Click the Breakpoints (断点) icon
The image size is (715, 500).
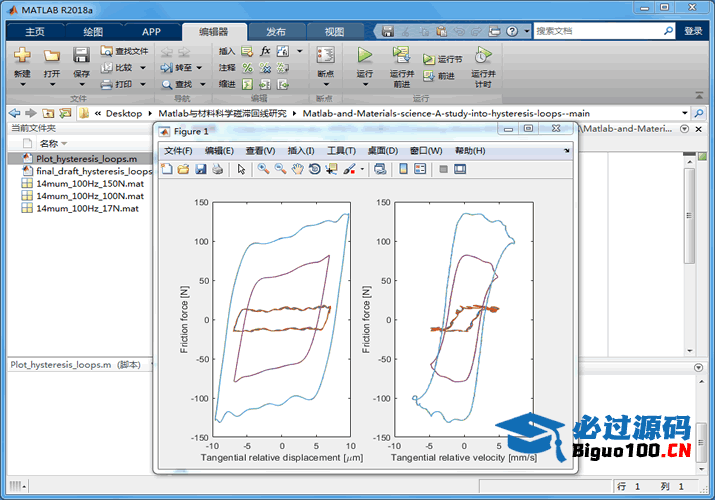(x=326, y=55)
